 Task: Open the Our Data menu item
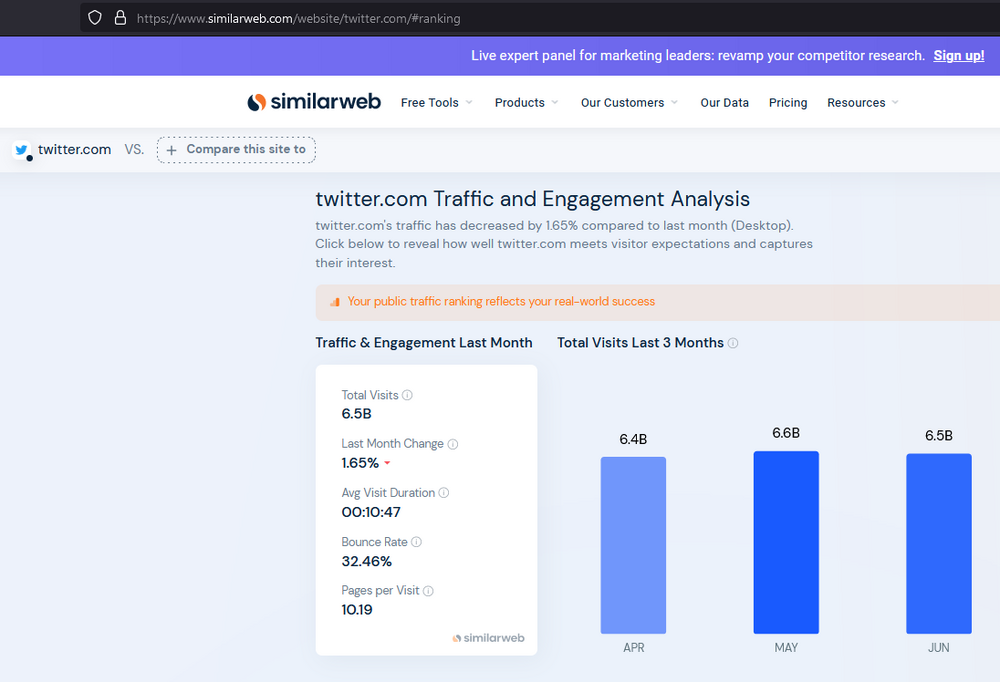point(724,103)
